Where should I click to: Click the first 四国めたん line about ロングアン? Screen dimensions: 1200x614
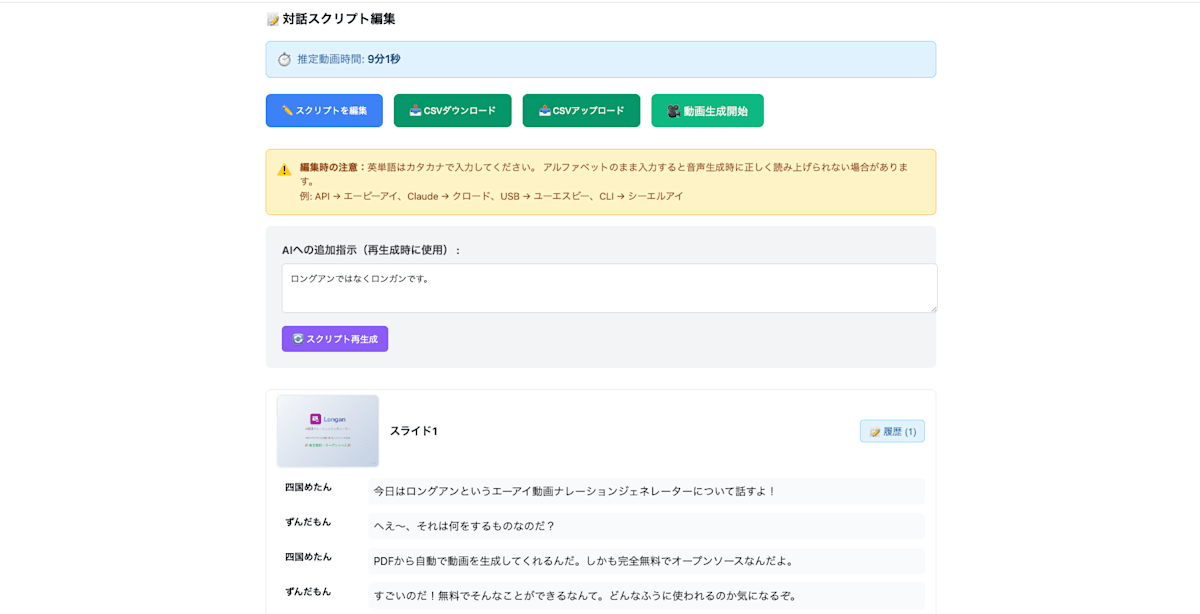coord(646,491)
